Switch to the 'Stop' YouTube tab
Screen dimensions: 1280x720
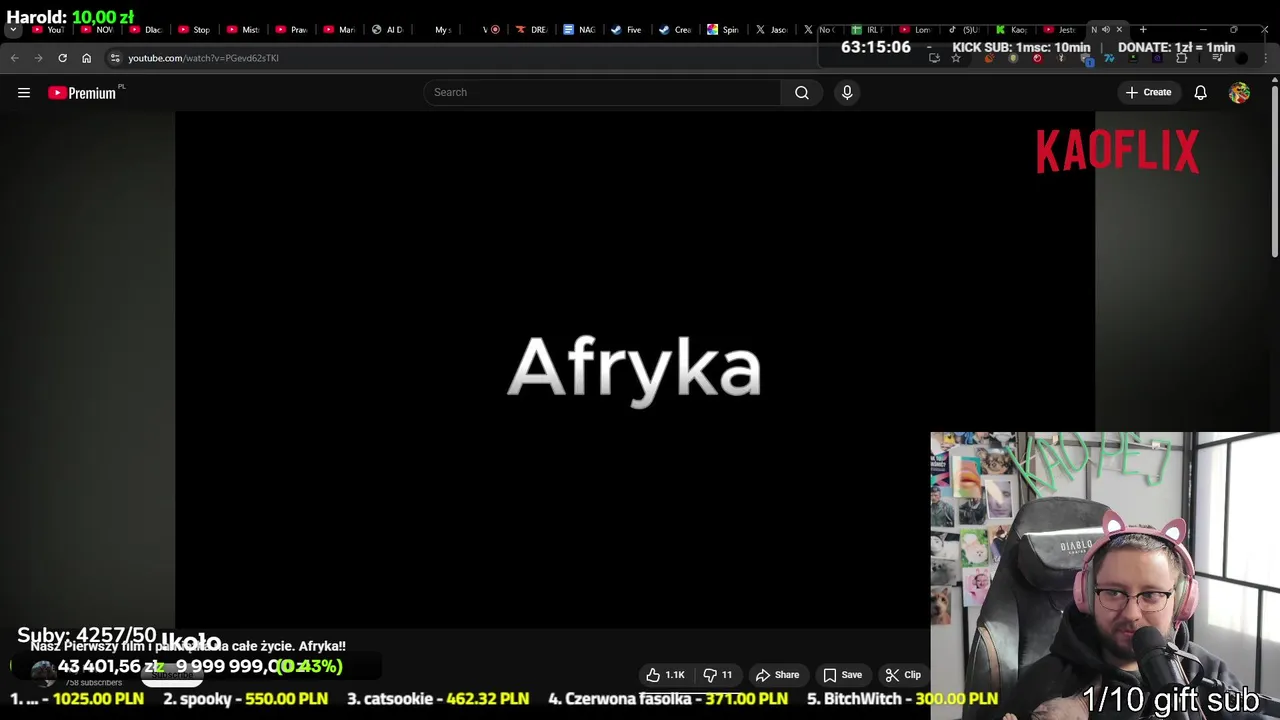[194, 29]
